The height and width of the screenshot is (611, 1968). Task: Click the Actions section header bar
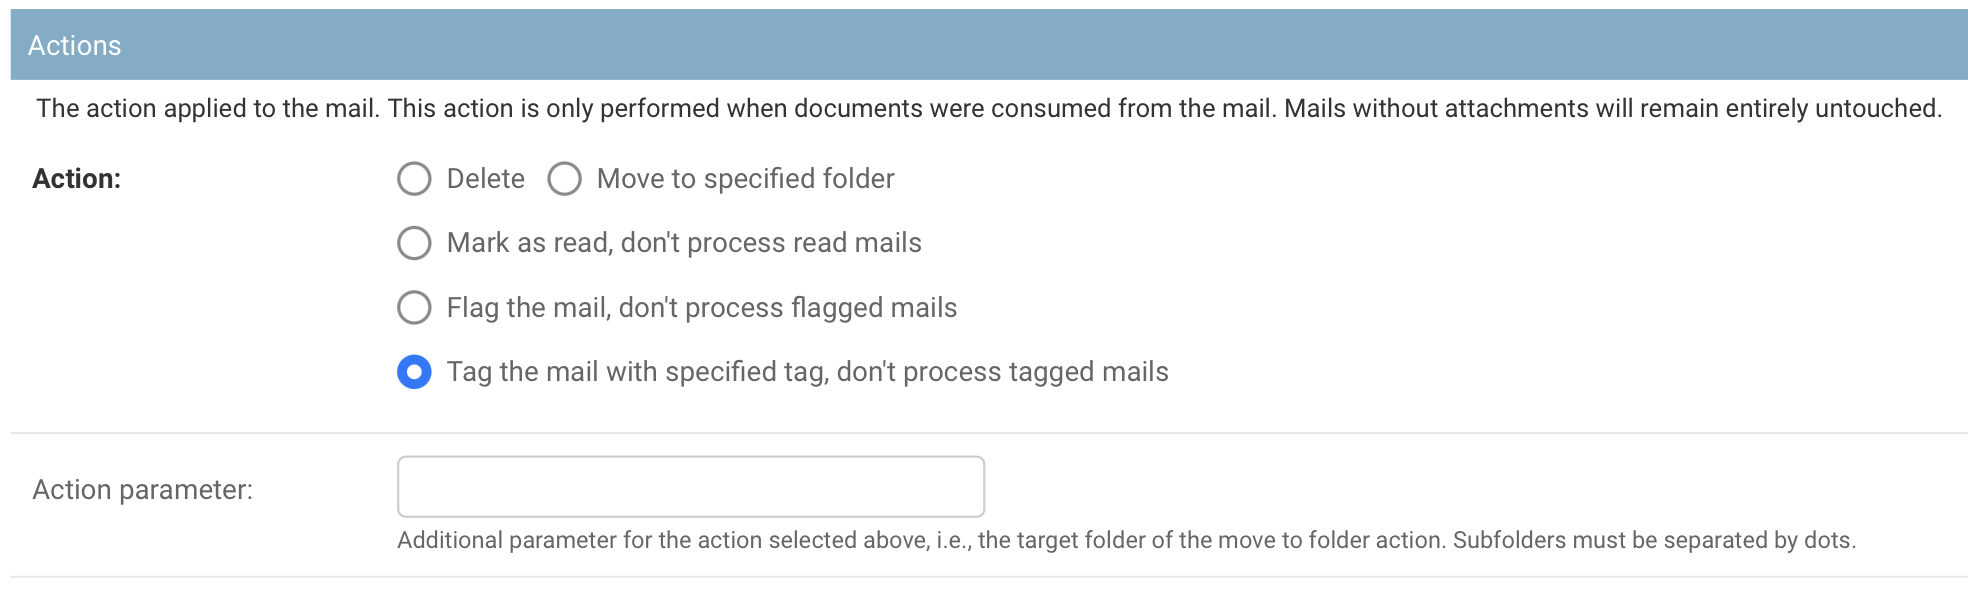click(x=984, y=44)
